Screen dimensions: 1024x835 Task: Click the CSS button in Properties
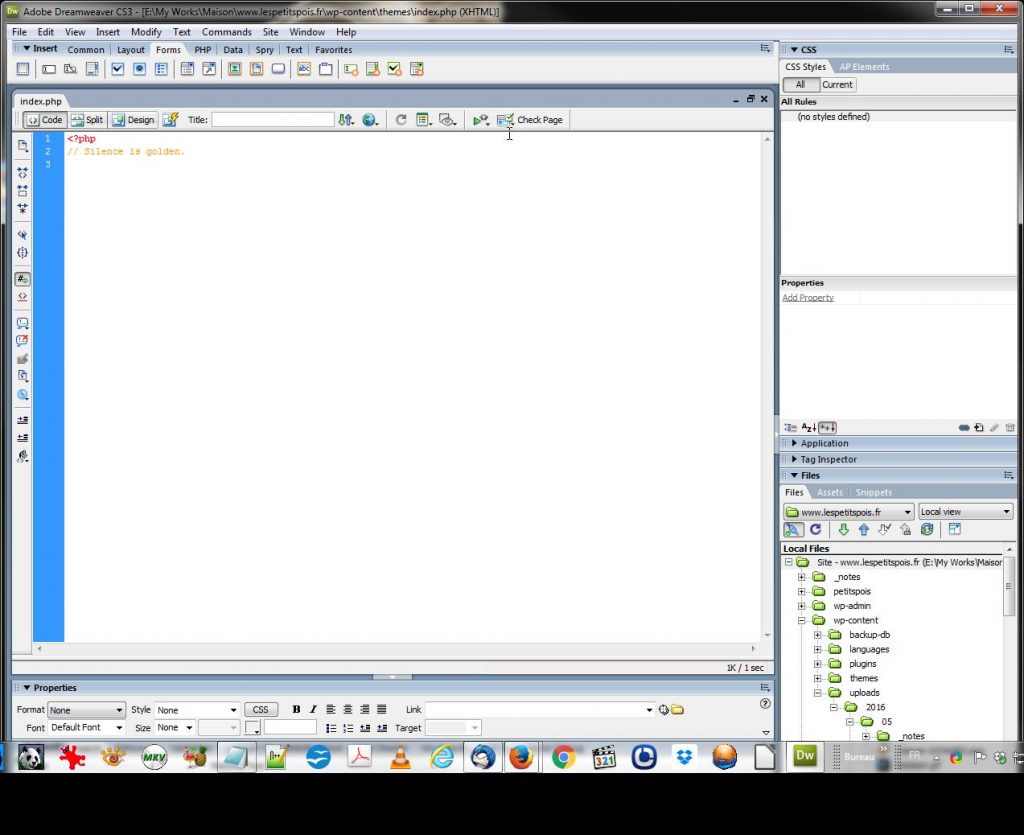coord(260,710)
